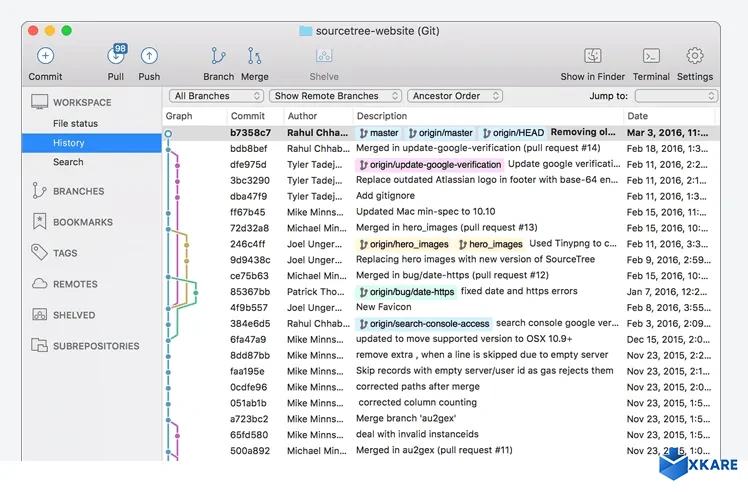The height and width of the screenshot is (492, 748).
Task: Expand the BOOKMARKS sidebar section
Action: coord(83,222)
